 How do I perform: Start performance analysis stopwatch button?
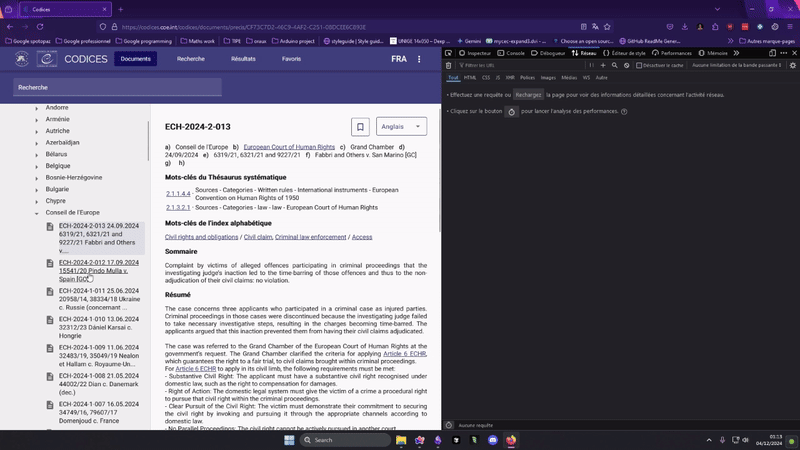pyautogui.click(x=512, y=112)
